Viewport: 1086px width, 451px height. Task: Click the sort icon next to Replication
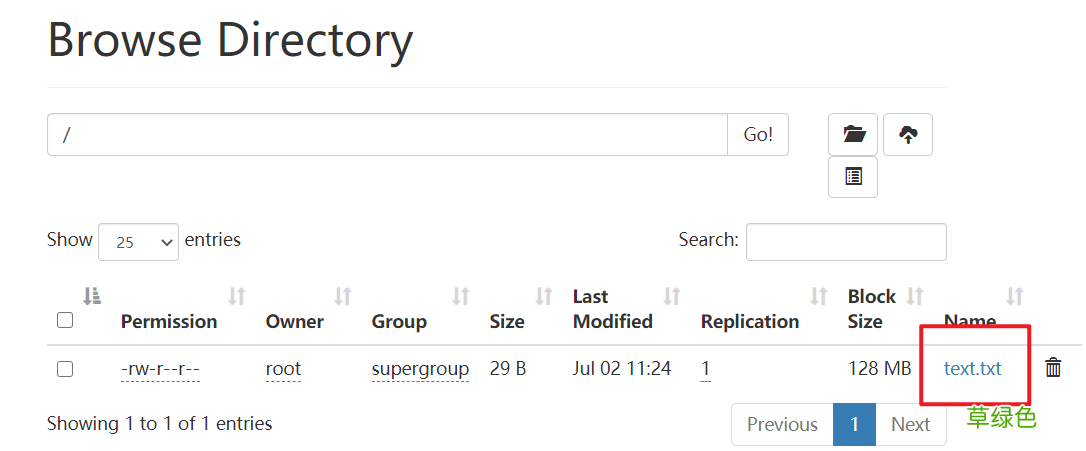coord(819,296)
